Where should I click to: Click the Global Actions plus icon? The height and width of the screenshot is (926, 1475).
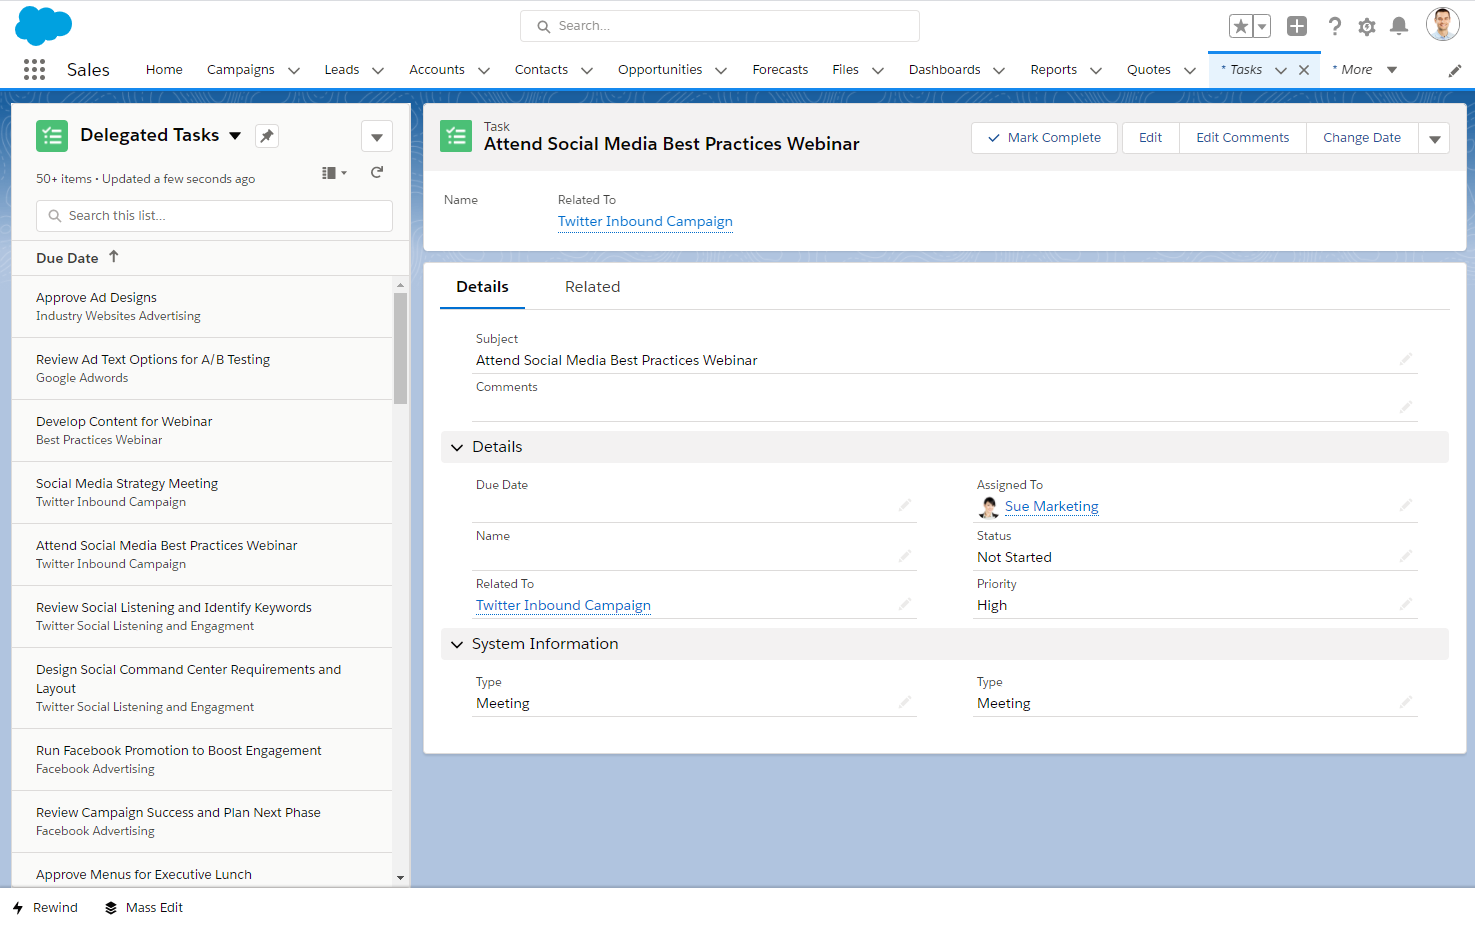pyautogui.click(x=1296, y=27)
